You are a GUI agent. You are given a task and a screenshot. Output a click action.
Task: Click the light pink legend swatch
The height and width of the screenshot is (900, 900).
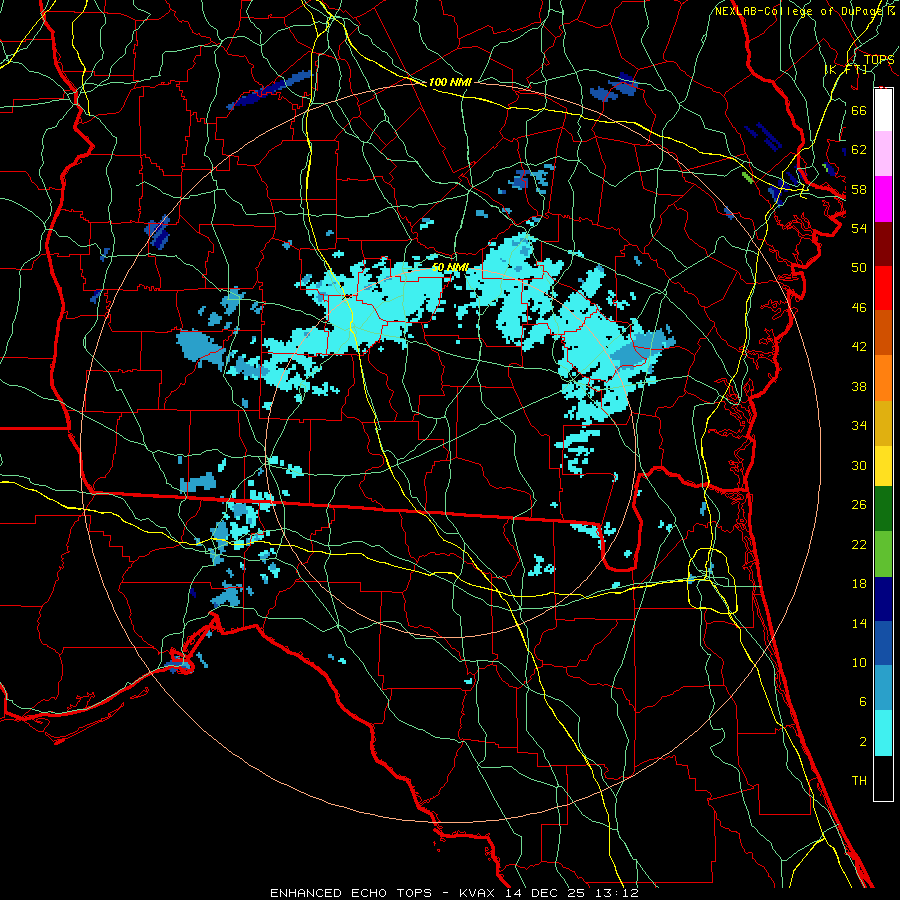point(883,154)
